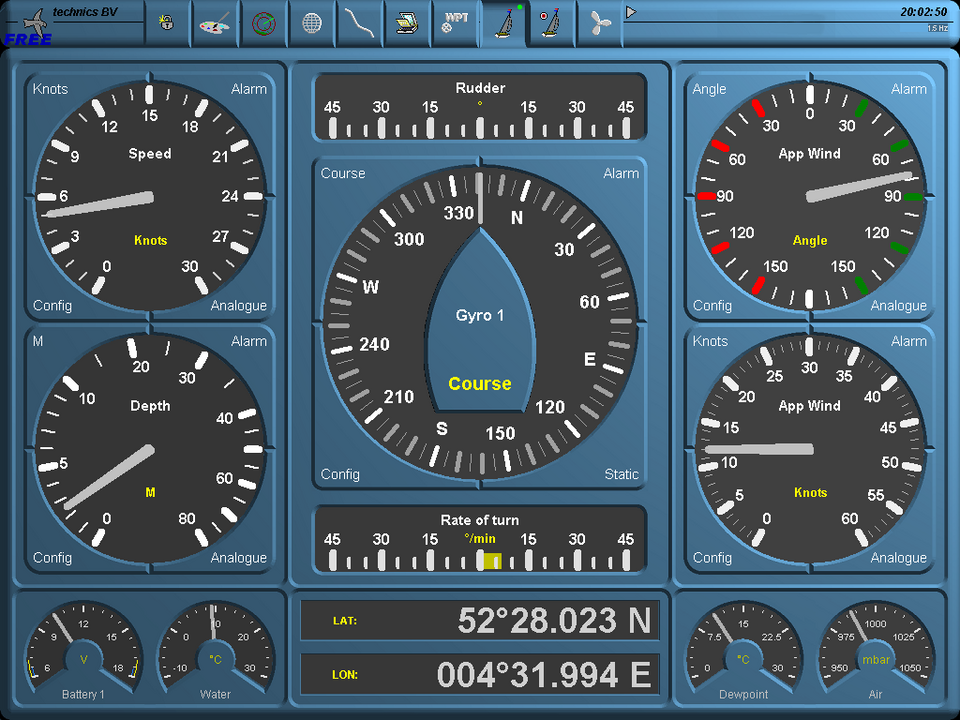Click the play triangle in the top bar
Viewport: 960px width, 720px height.
click(631, 12)
